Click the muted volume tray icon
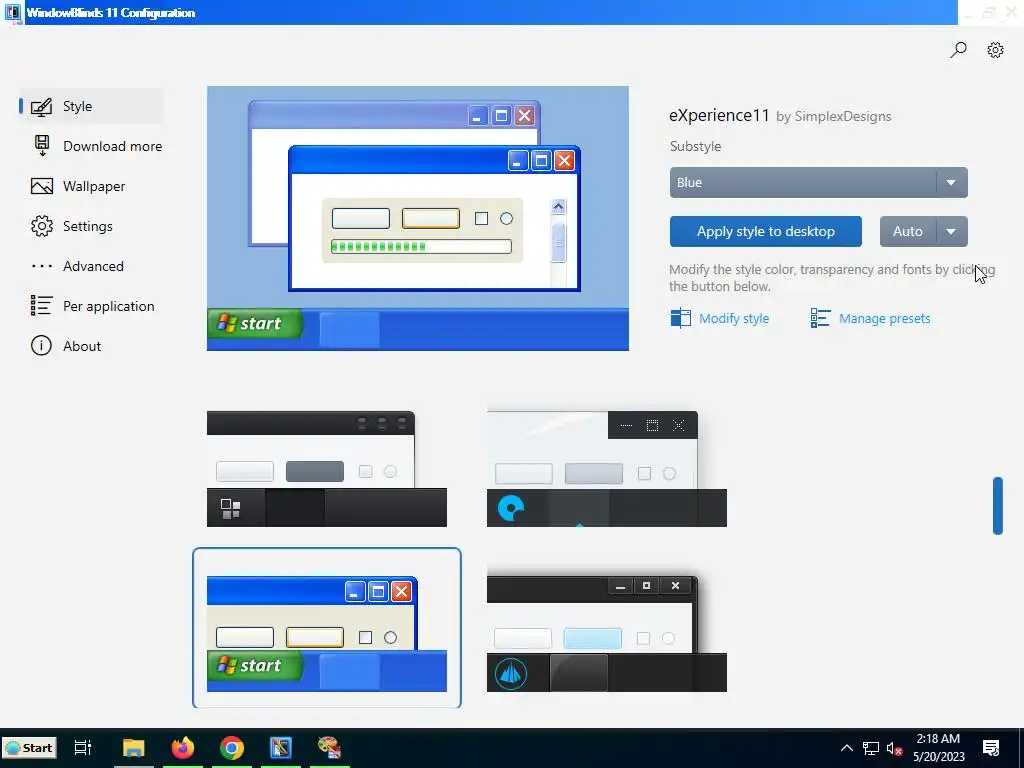Image resolution: width=1024 pixels, height=768 pixels. (894, 748)
